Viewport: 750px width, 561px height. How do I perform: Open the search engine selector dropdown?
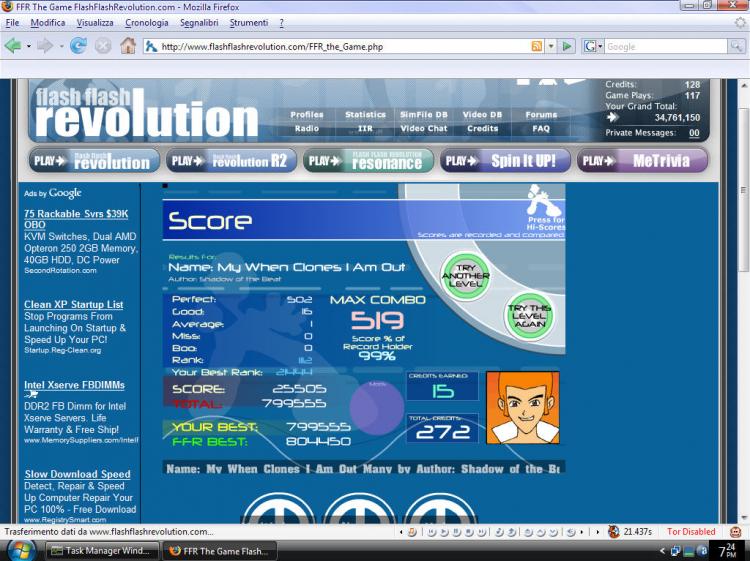(x=592, y=46)
